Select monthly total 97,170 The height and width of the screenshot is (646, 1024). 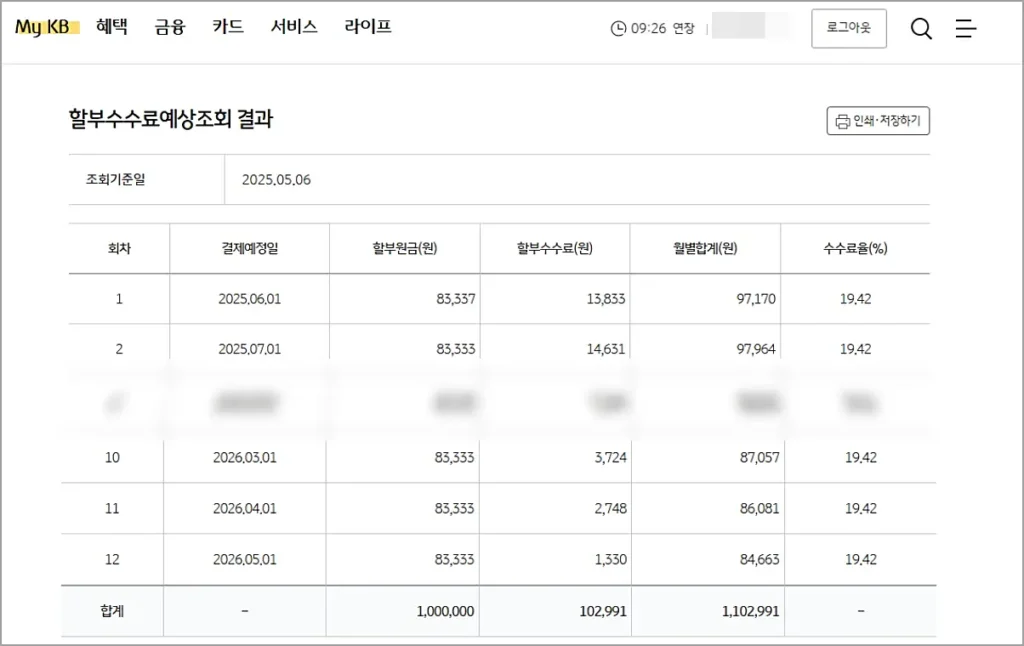point(756,299)
